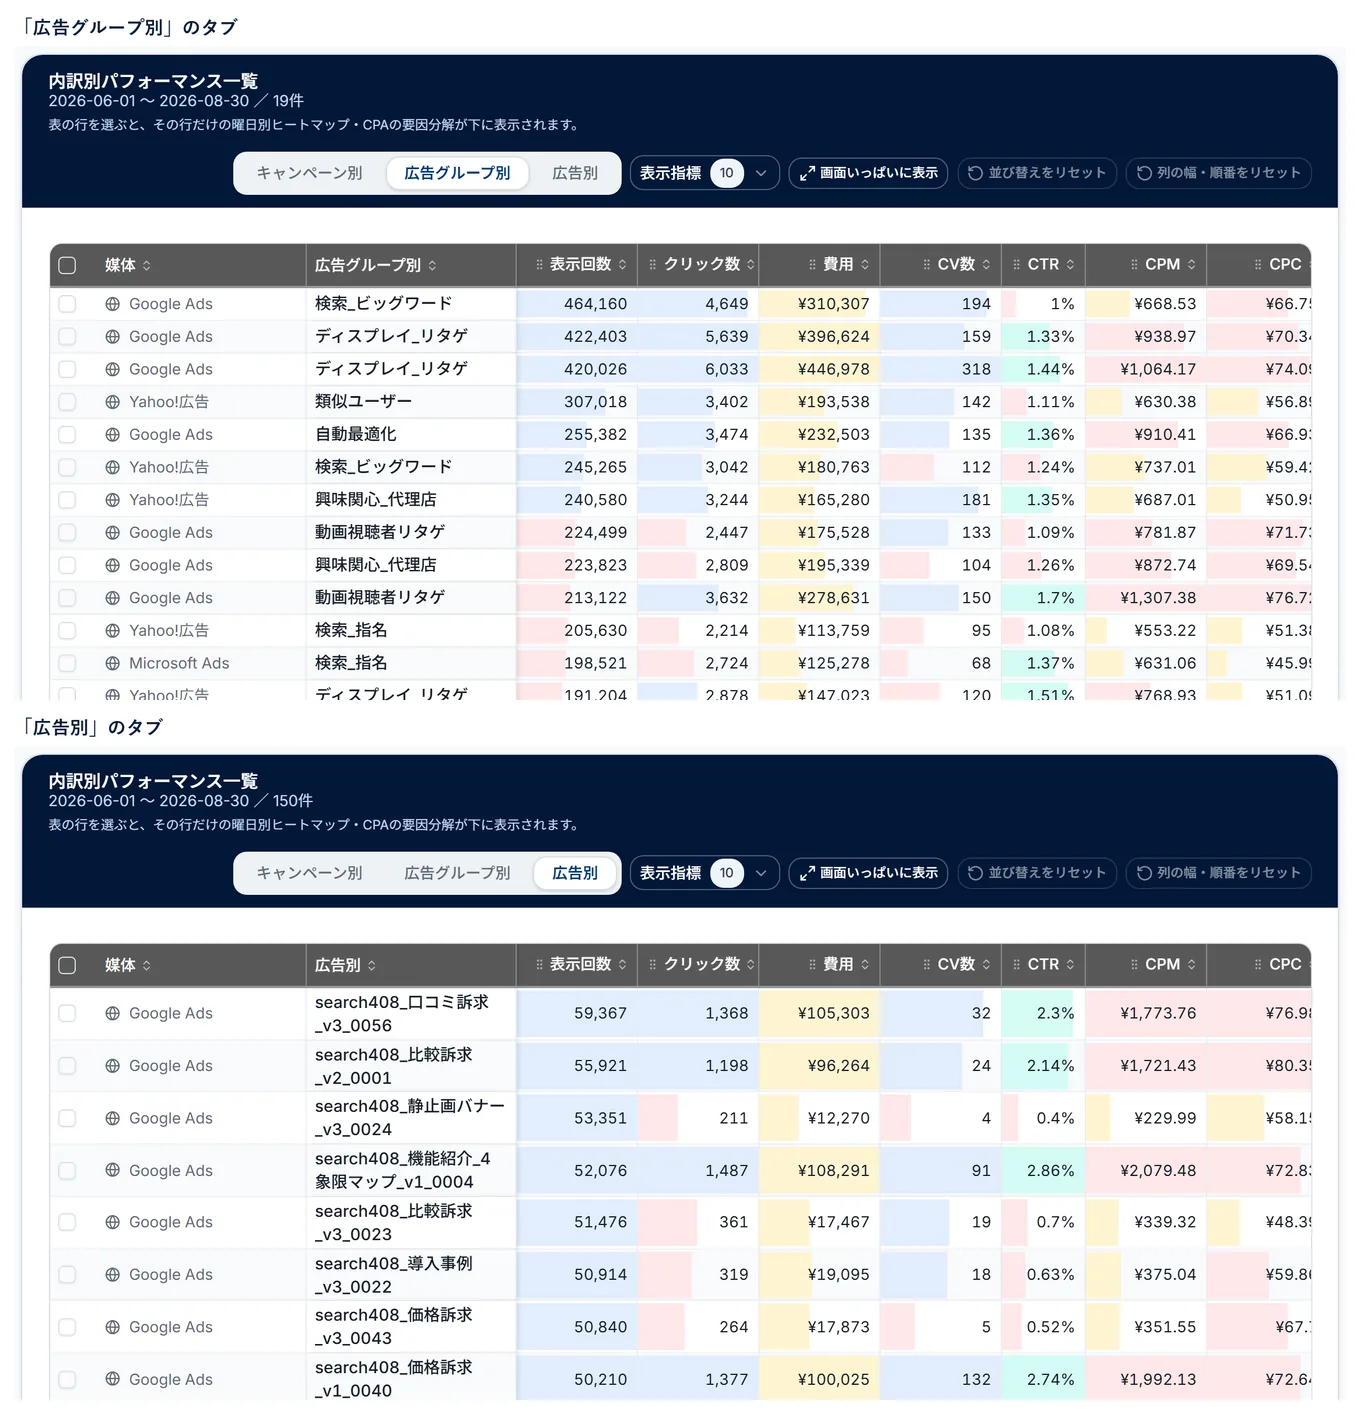Check the checkbox for the 類似ユーザー row
The width and height of the screenshot is (1360, 1414).
click(67, 402)
